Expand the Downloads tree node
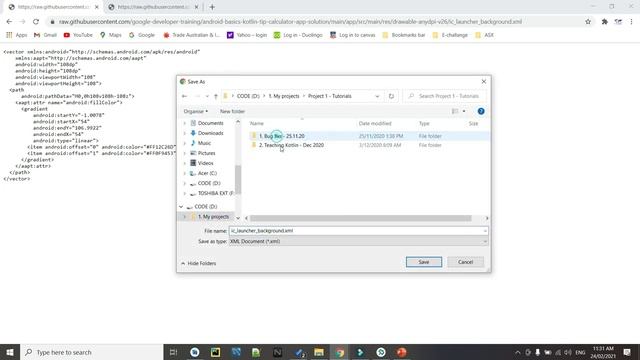Screen dimensions: 640x360 (x=184, y=133)
